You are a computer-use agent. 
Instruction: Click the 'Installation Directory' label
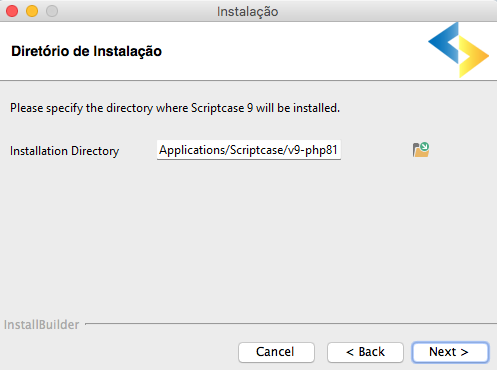pyautogui.click(x=64, y=151)
